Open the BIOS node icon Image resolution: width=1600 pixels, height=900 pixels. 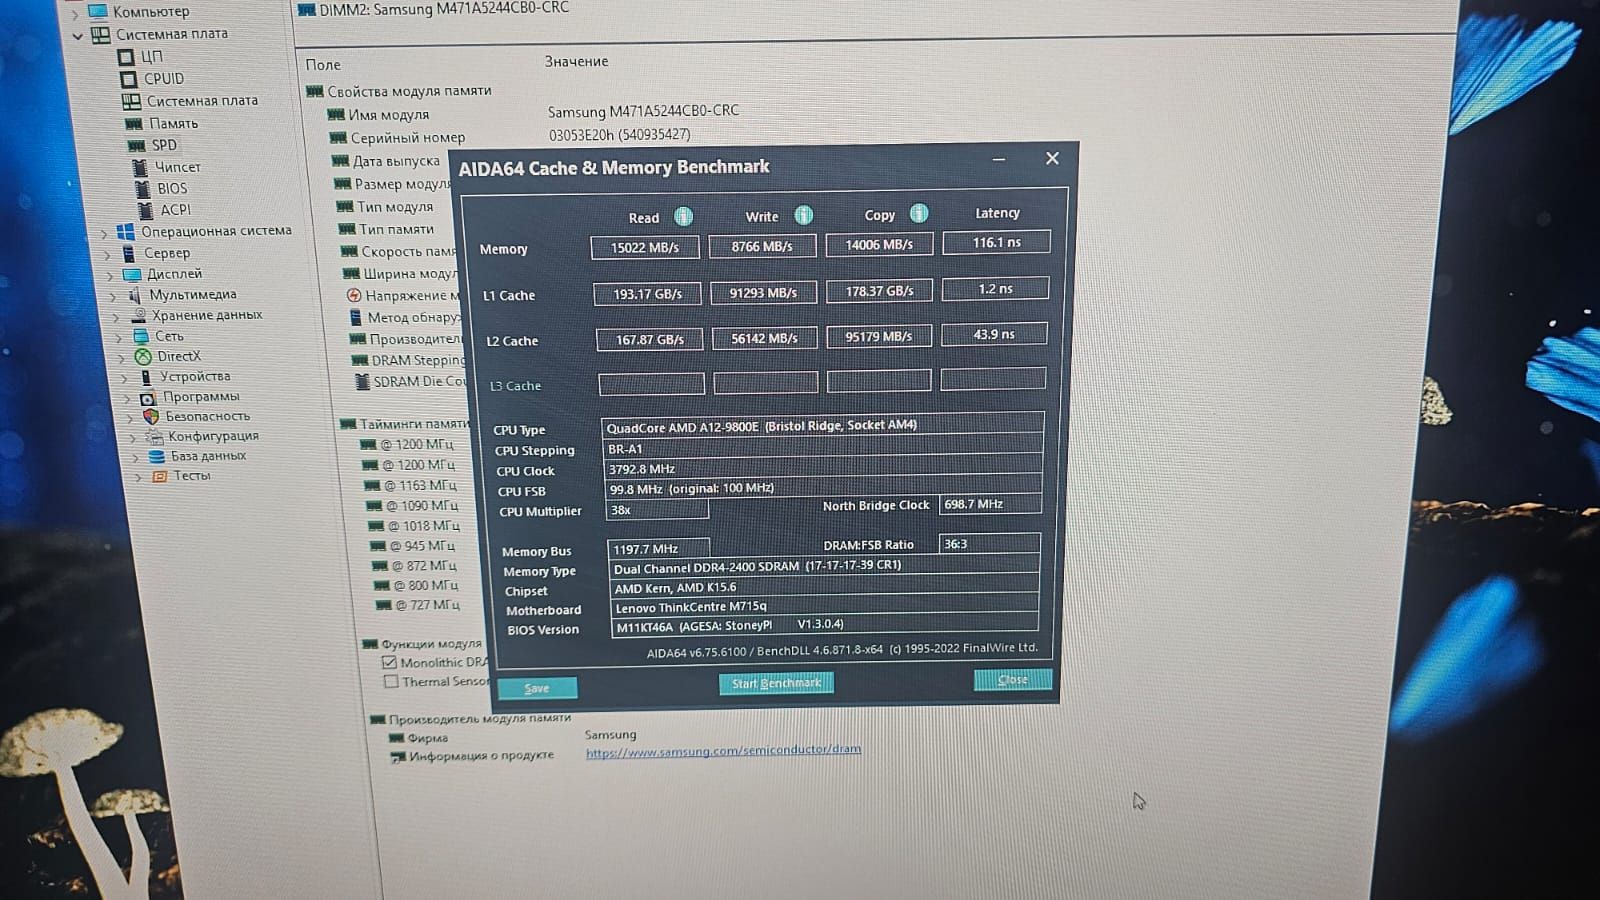pos(143,188)
